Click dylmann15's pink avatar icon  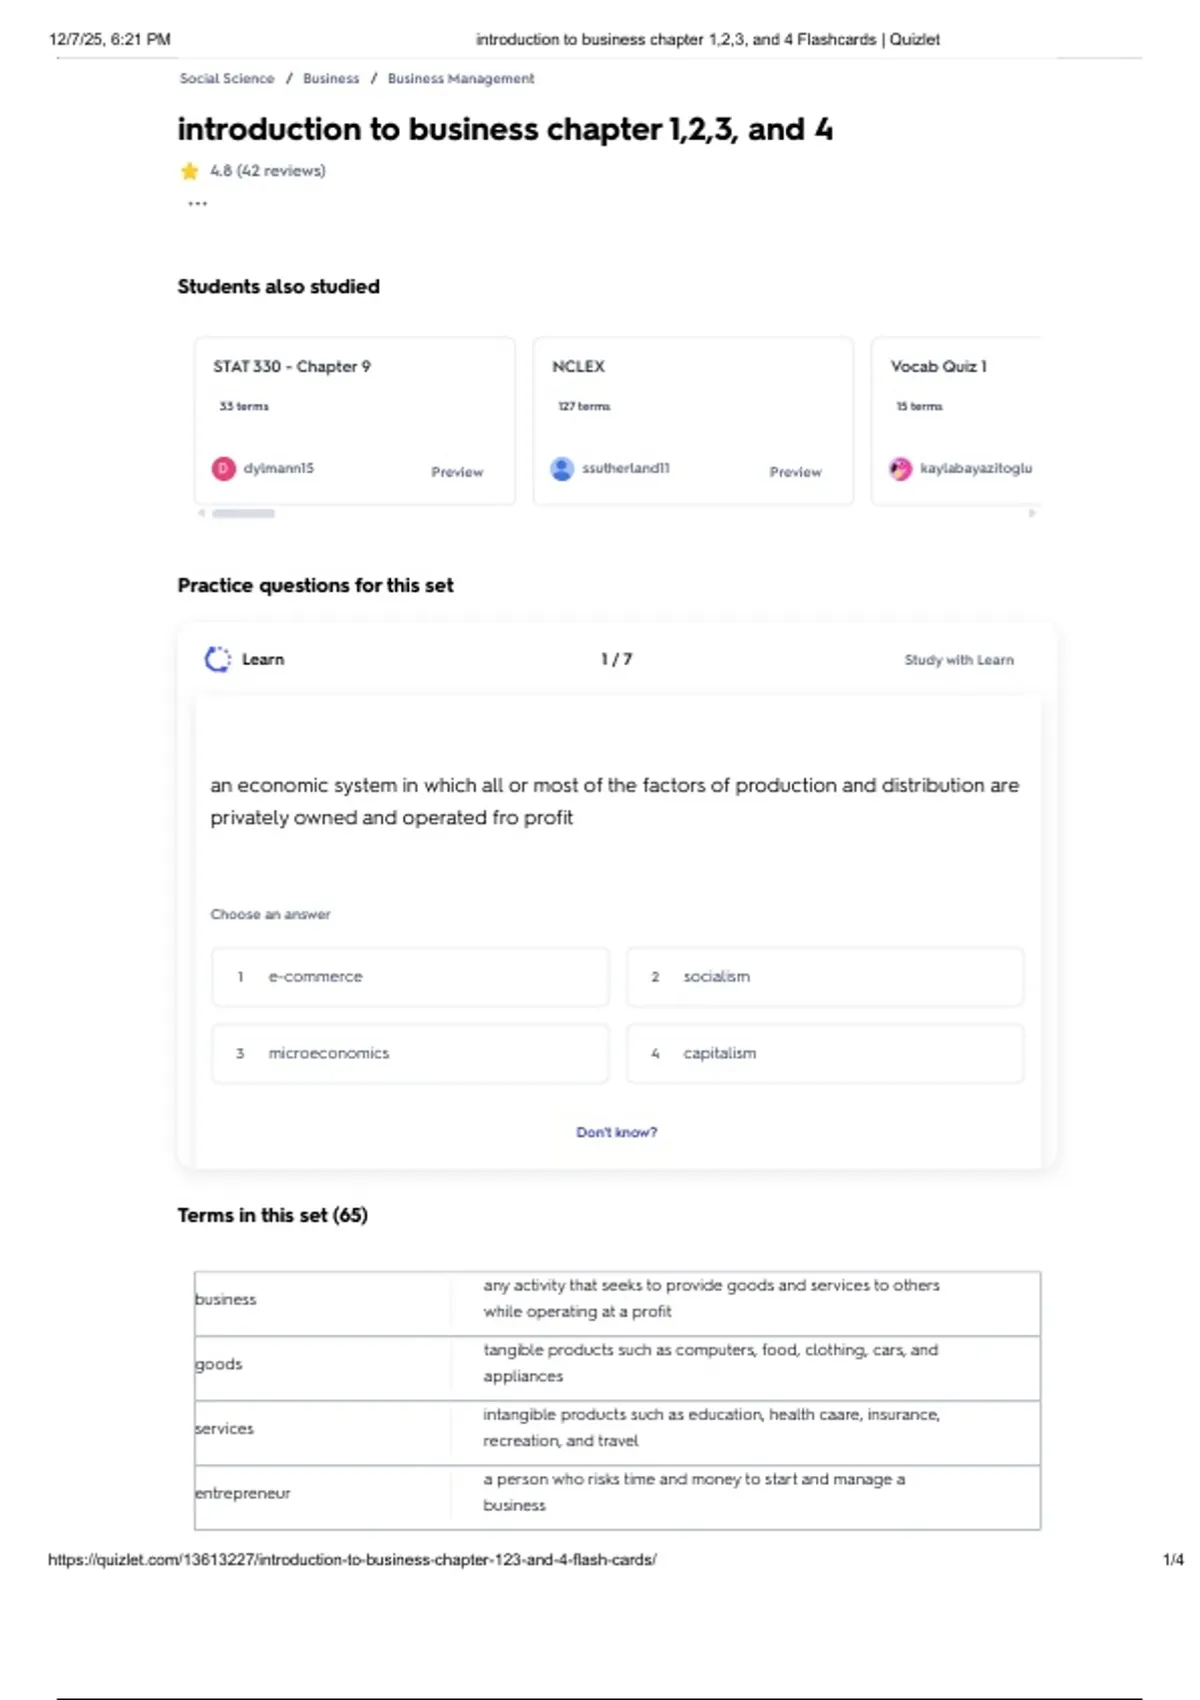[223, 468]
